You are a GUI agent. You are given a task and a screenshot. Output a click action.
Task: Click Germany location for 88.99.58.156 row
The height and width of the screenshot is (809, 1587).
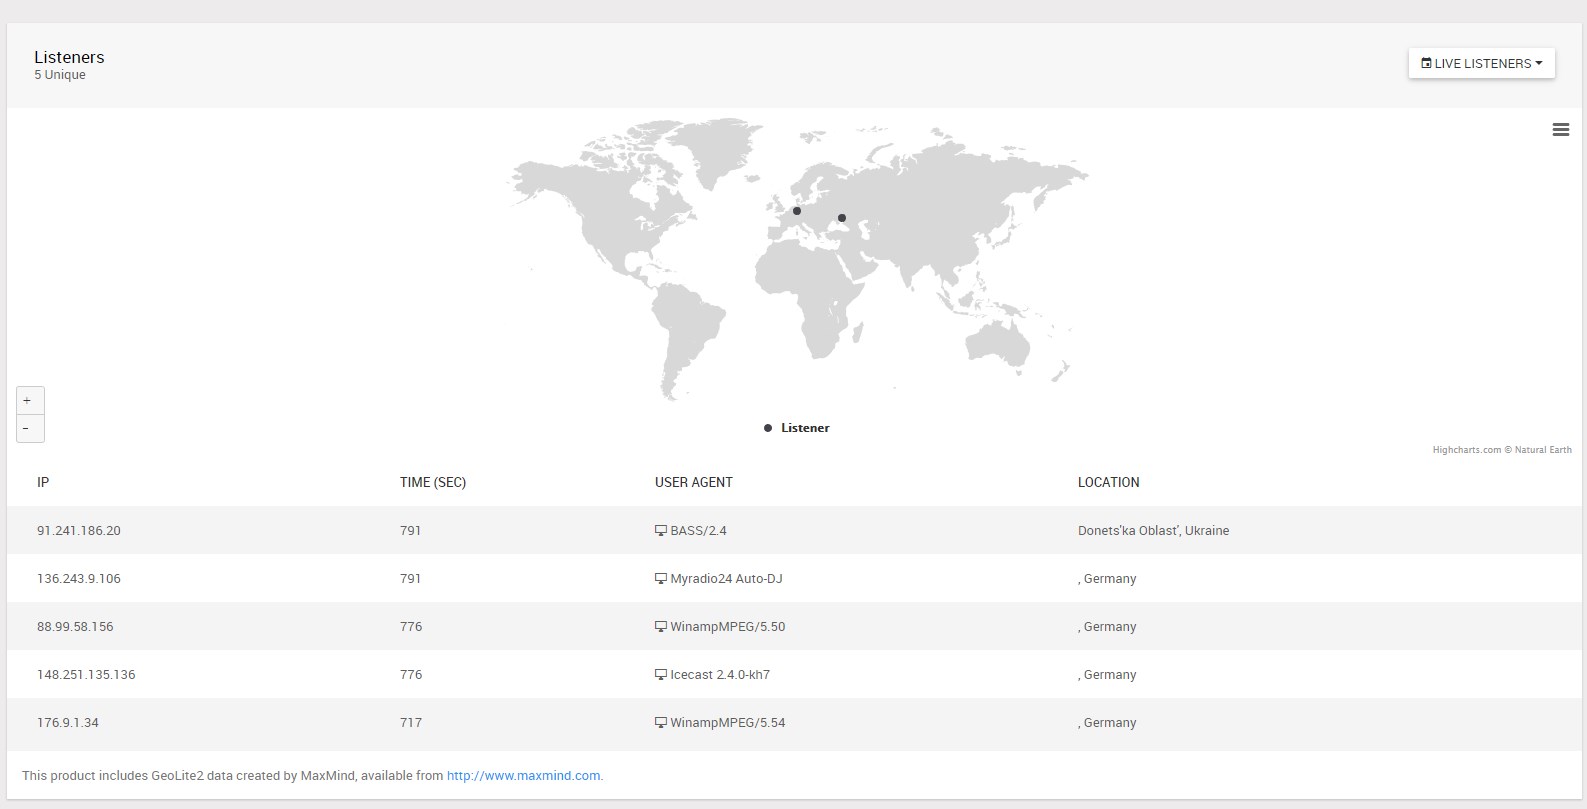point(1107,626)
